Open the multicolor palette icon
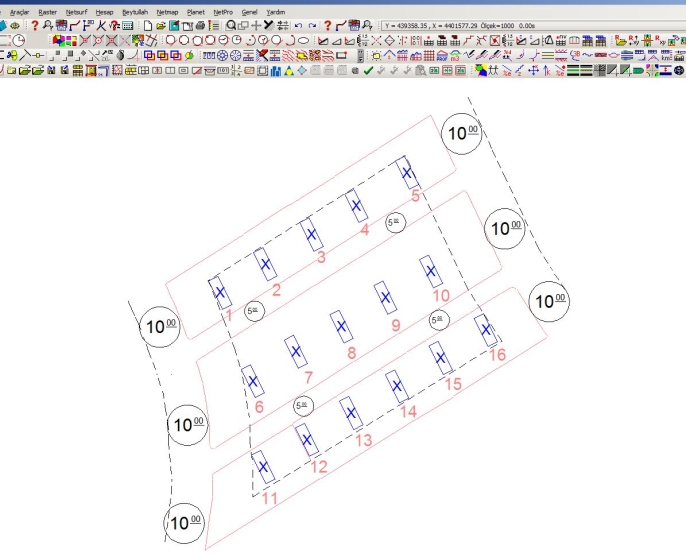The height and width of the screenshot is (557, 686). tap(59, 40)
